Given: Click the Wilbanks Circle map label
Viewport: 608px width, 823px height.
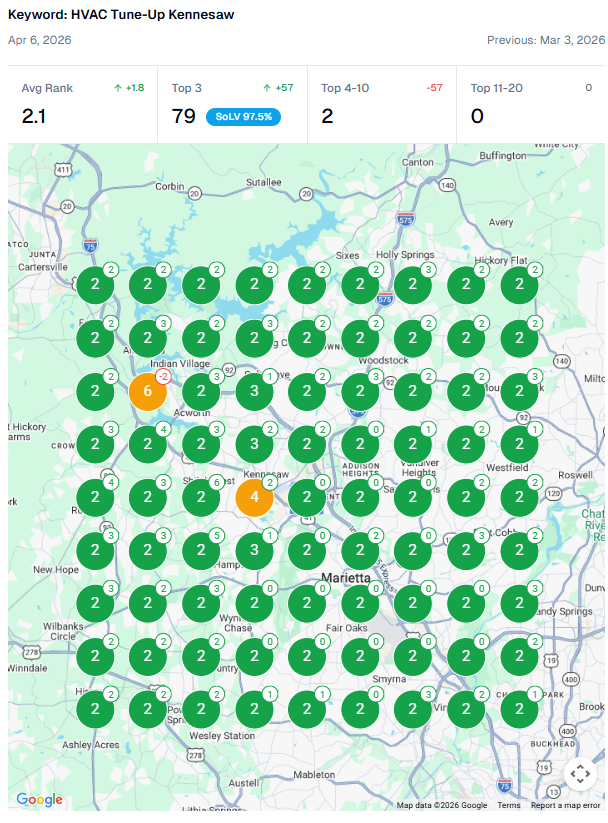Looking at the screenshot, I should [x=63, y=631].
